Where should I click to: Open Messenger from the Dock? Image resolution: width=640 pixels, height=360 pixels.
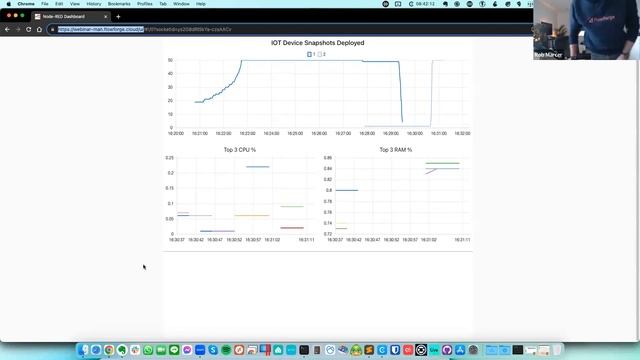187,350
